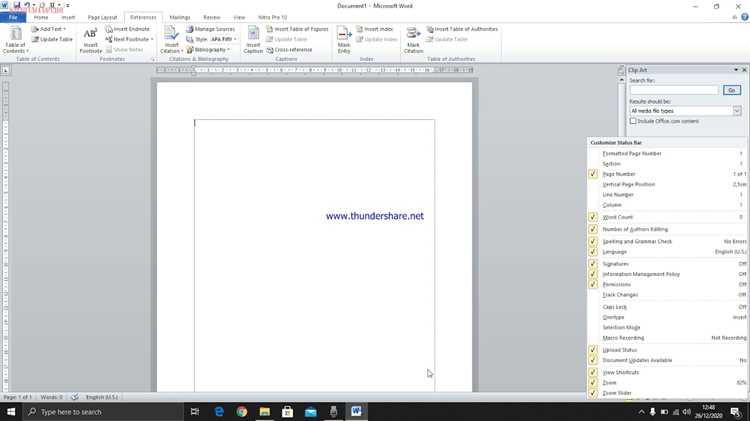Click Insert Endnote

pos(127,29)
